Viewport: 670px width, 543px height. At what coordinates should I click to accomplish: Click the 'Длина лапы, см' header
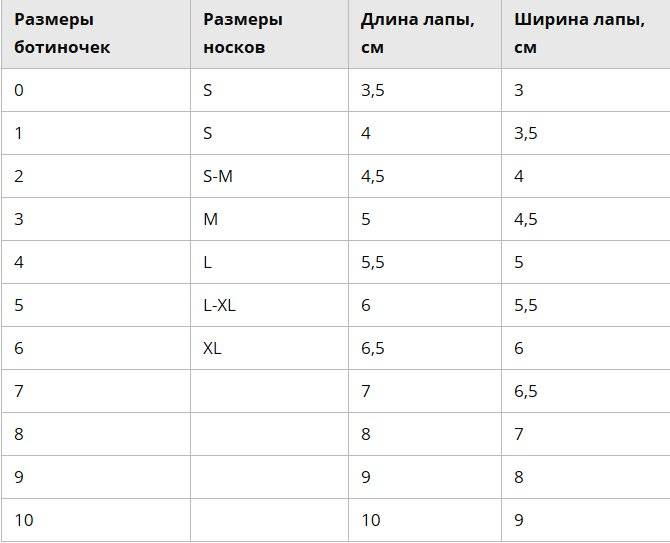click(x=425, y=34)
